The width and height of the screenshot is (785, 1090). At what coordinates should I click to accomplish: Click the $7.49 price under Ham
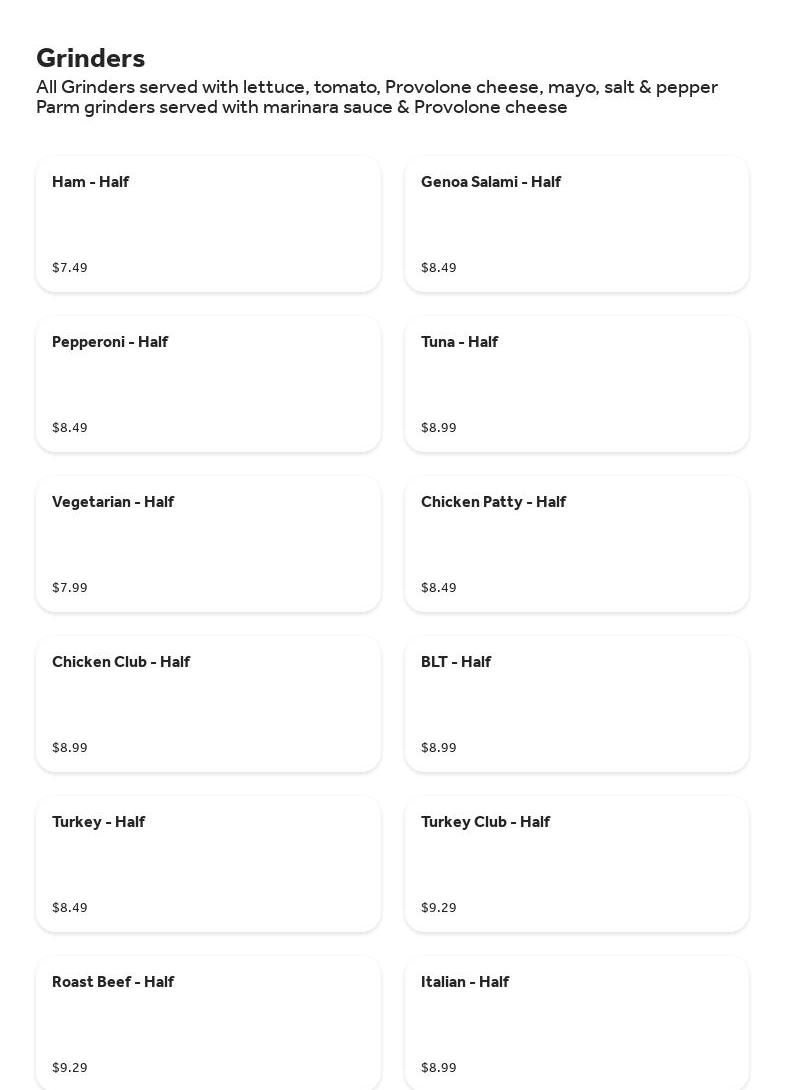(x=70, y=268)
